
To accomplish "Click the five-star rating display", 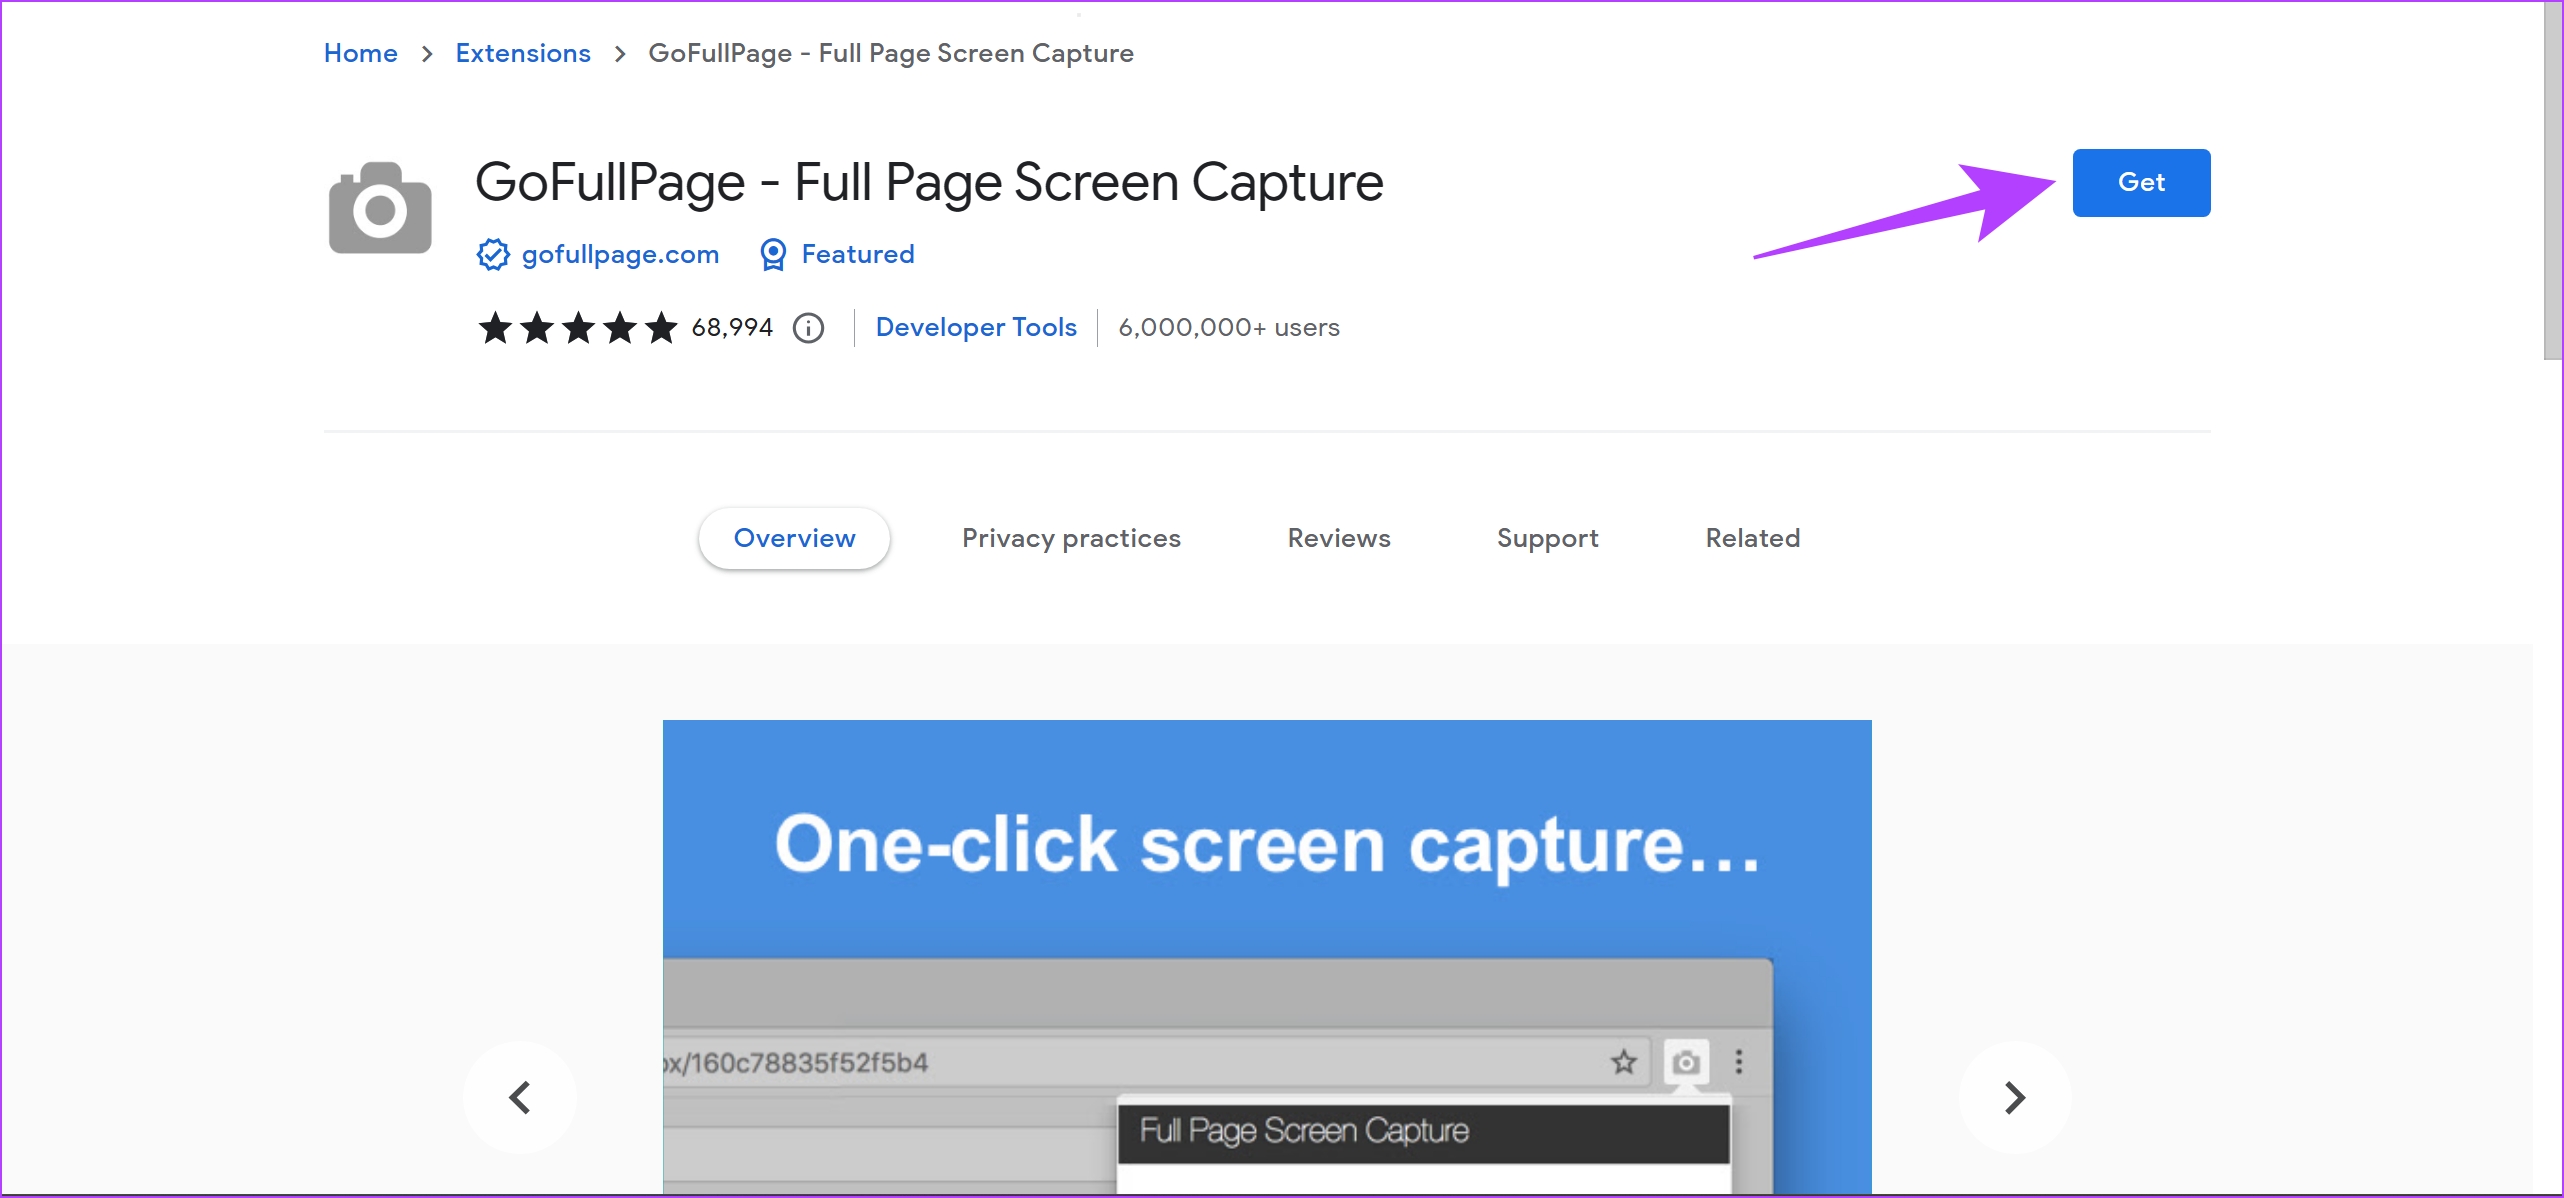I will point(578,328).
